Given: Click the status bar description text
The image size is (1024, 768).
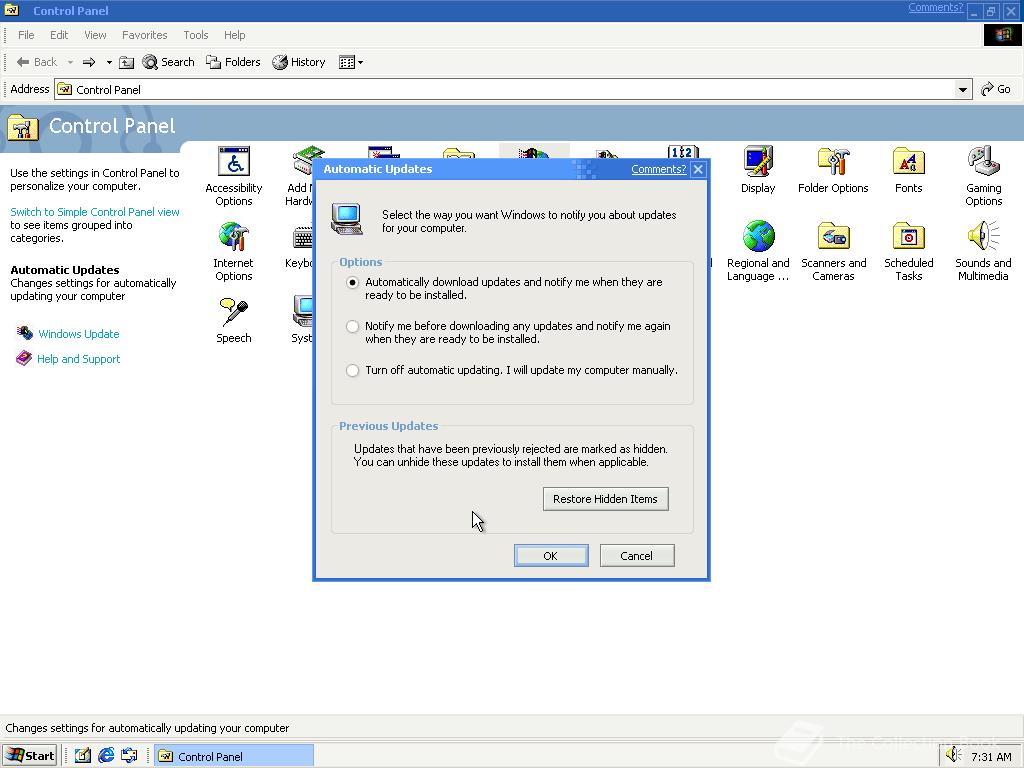Looking at the screenshot, I should pyautogui.click(x=147, y=728).
